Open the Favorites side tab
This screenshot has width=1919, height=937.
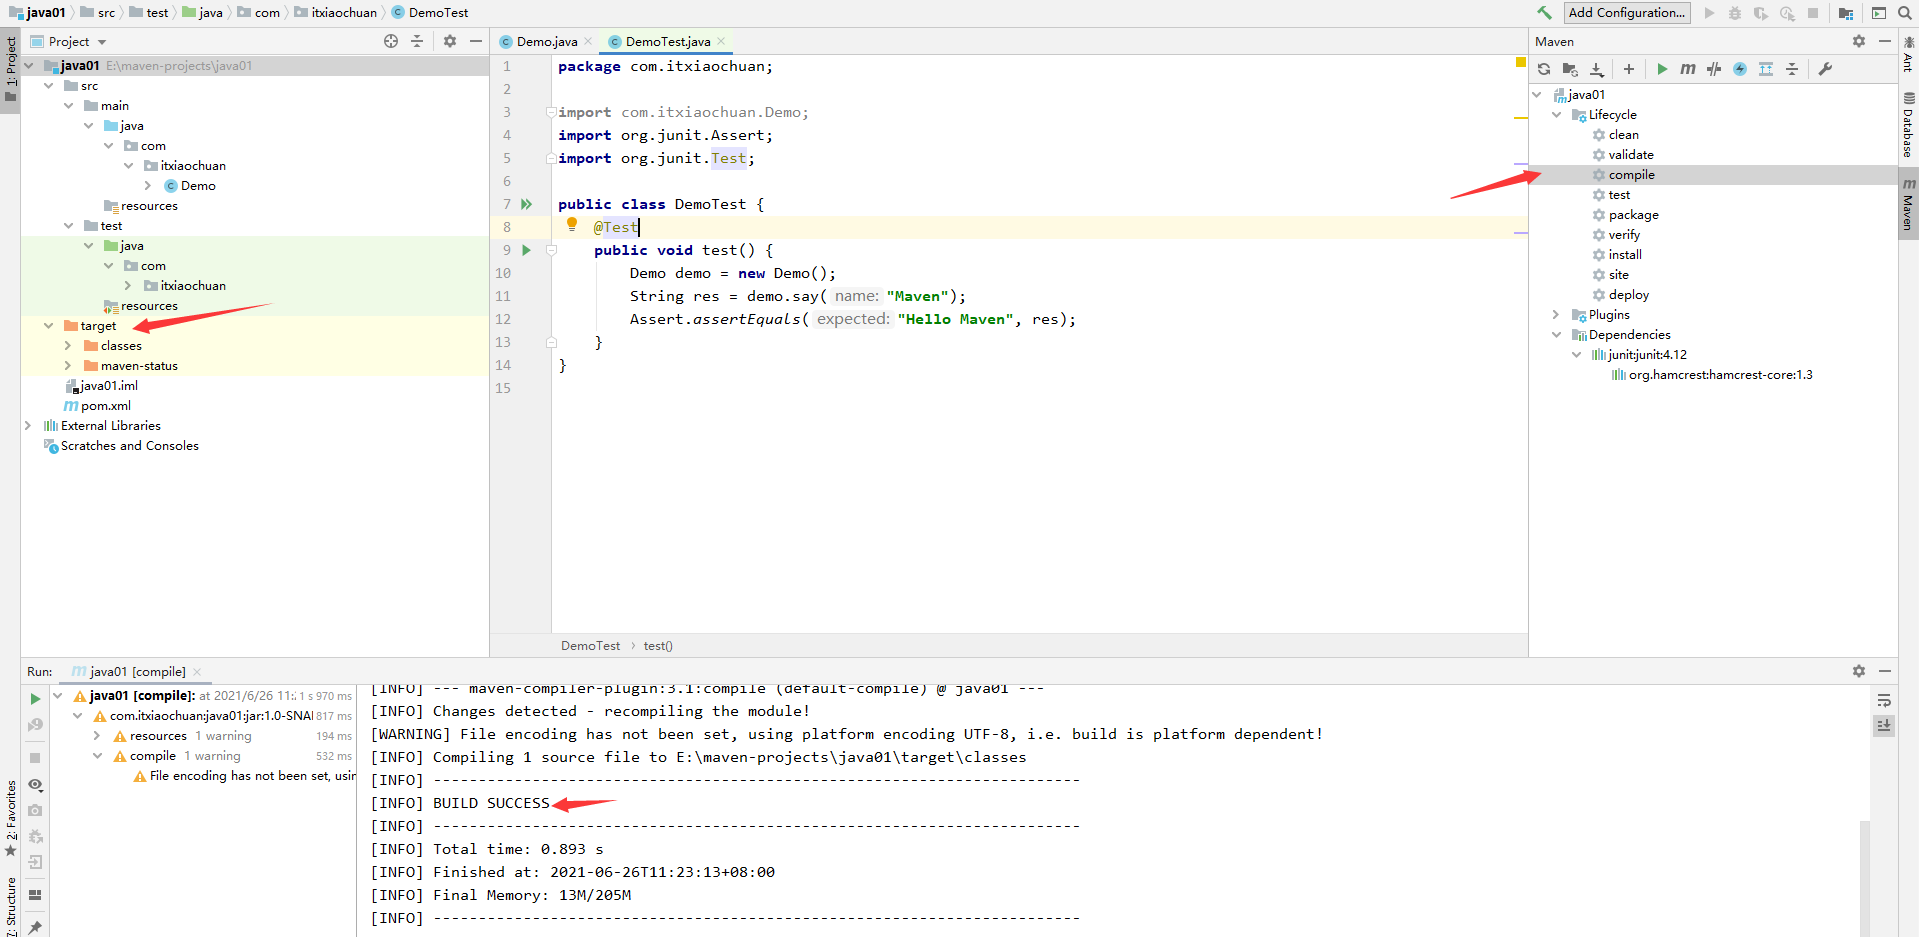(11, 818)
